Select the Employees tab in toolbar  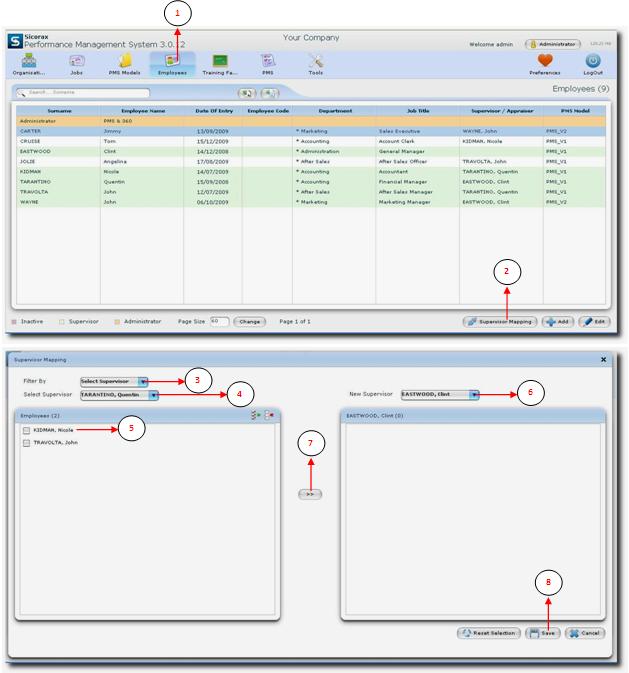tap(172, 63)
